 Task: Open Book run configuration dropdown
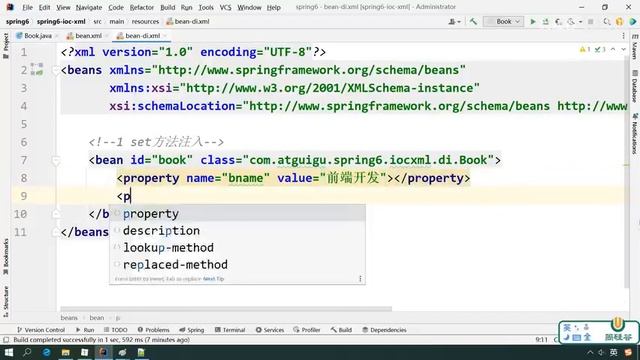503,22
